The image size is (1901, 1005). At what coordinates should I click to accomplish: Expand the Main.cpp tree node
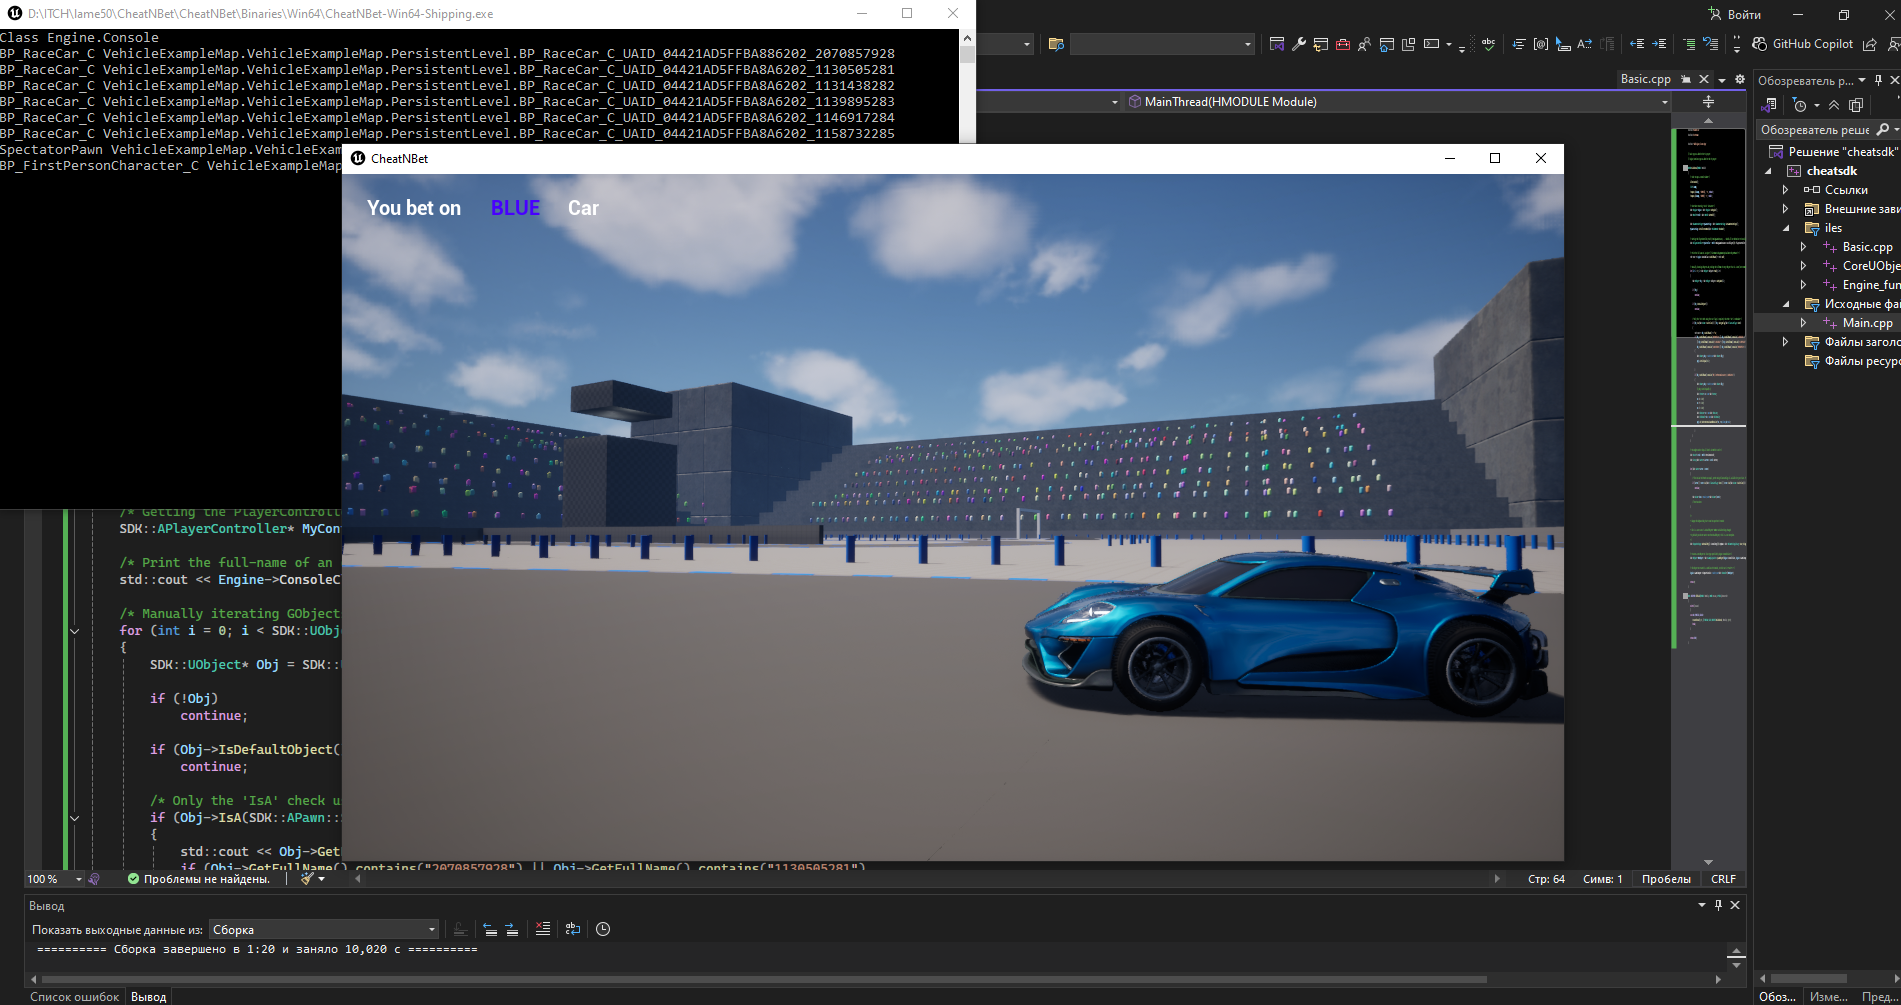pyautogui.click(x=1803, y=323)
